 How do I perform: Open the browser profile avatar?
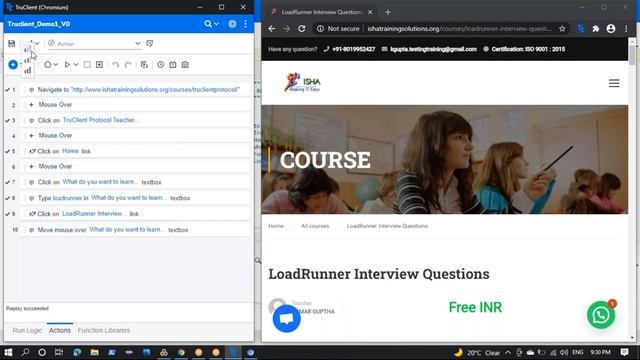611,29
